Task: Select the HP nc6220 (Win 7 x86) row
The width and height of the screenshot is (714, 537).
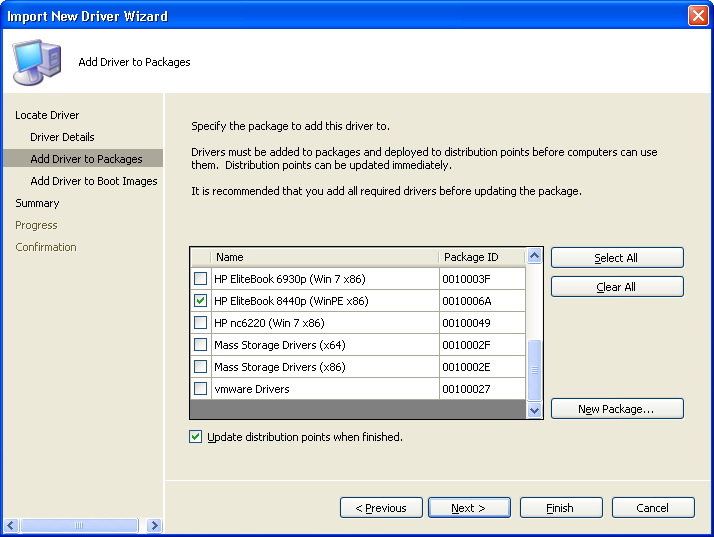Action: click(358, 323)
